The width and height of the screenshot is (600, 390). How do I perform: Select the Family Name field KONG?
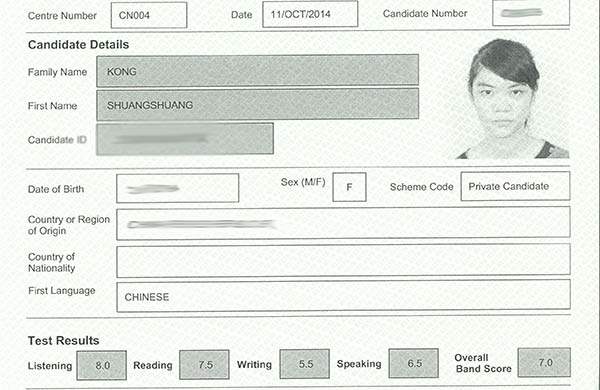[x=258, y=71]
